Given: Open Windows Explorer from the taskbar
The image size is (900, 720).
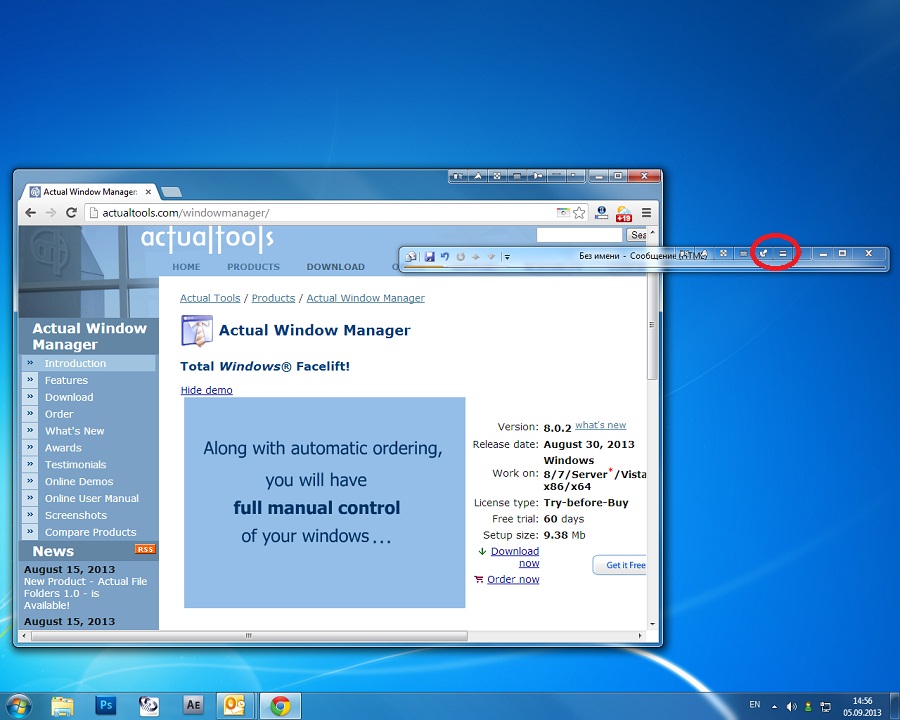Looking at the screenshot, I should (x=62, y=705).
